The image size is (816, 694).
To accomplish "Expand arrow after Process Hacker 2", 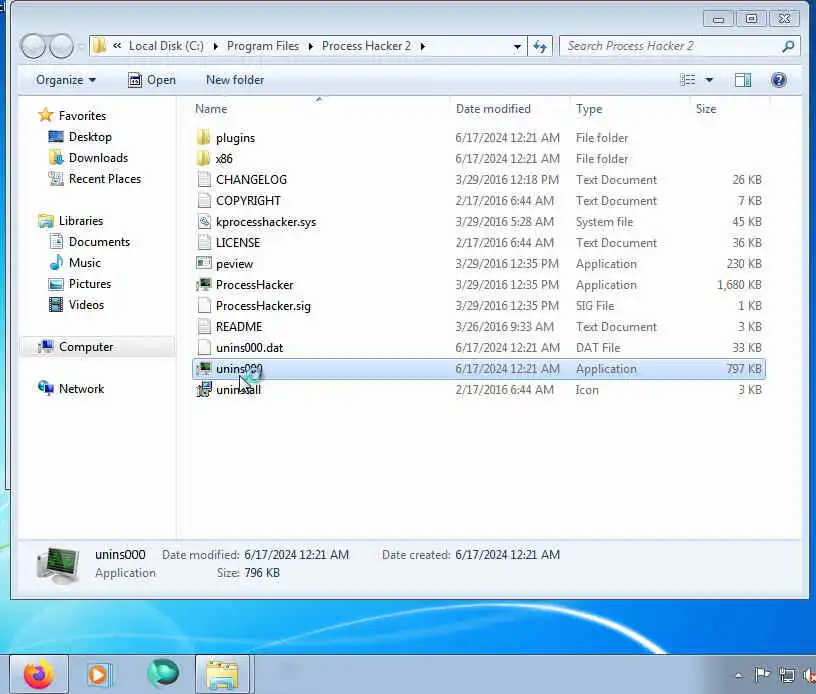I will coord(423,47).
